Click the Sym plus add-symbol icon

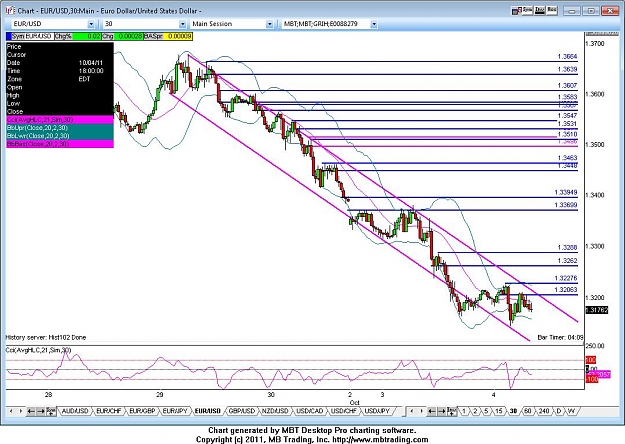click(x=51, y=411)
